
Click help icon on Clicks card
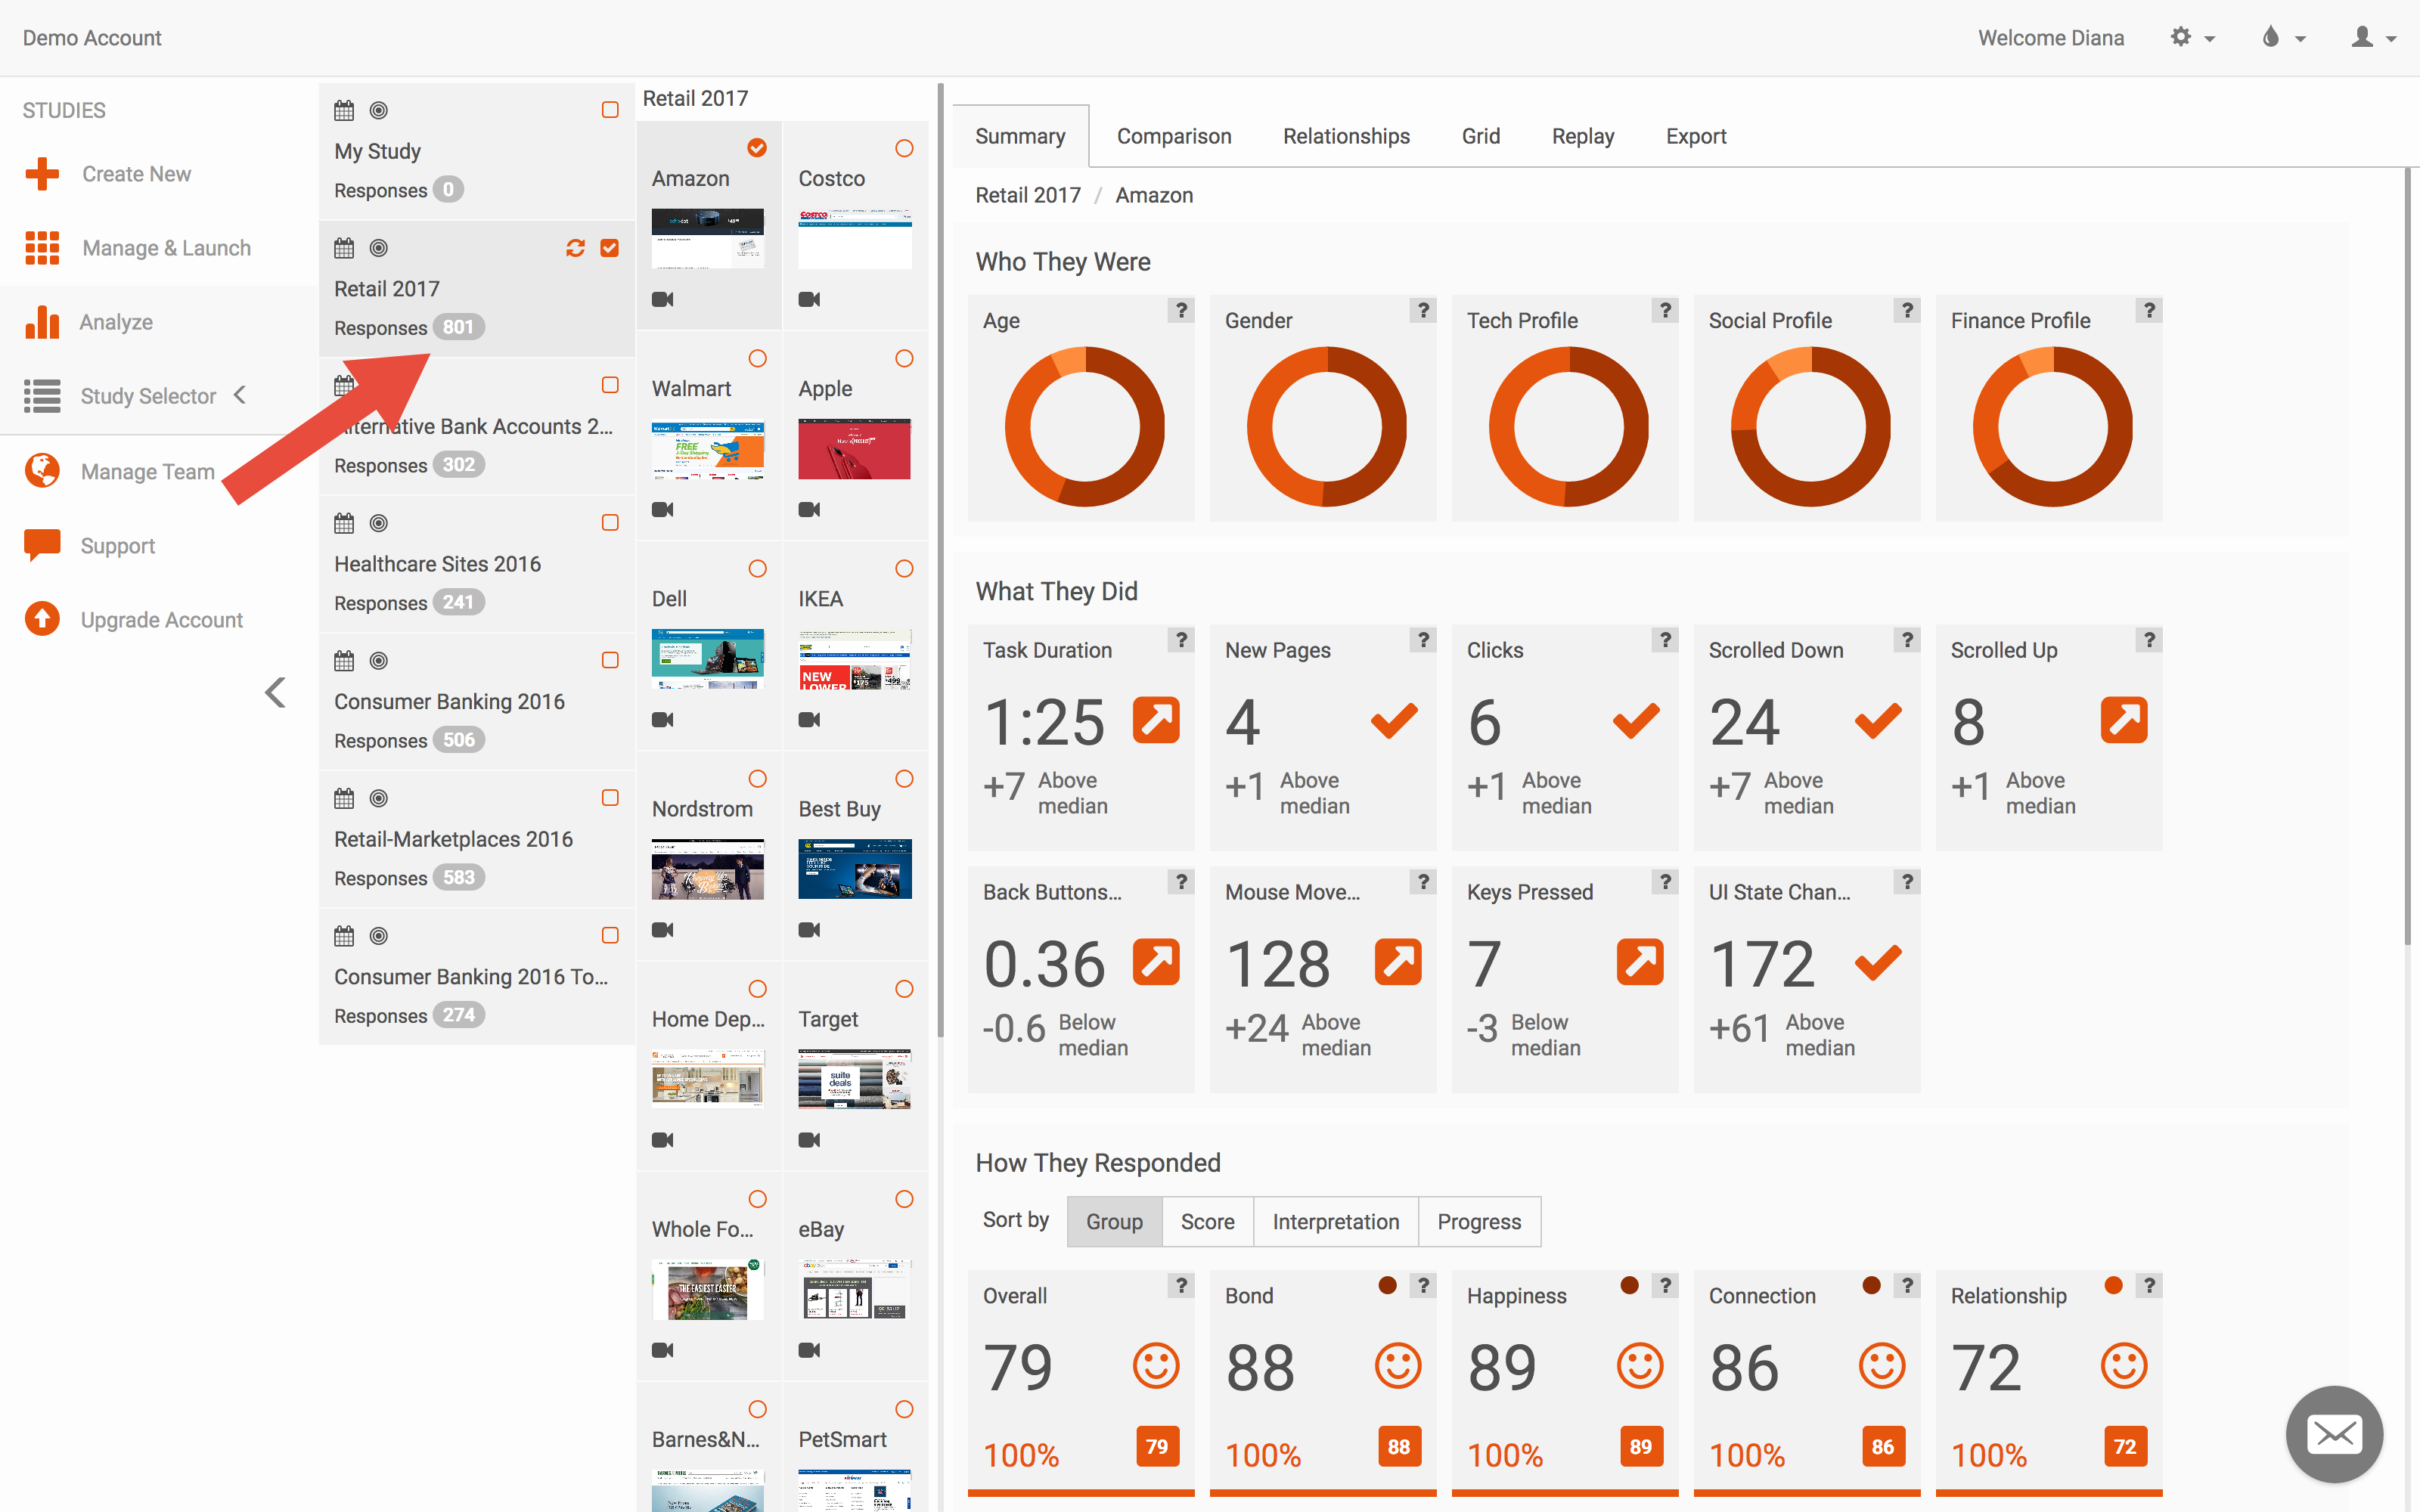pyautogui.click(x=1665, y=640)
